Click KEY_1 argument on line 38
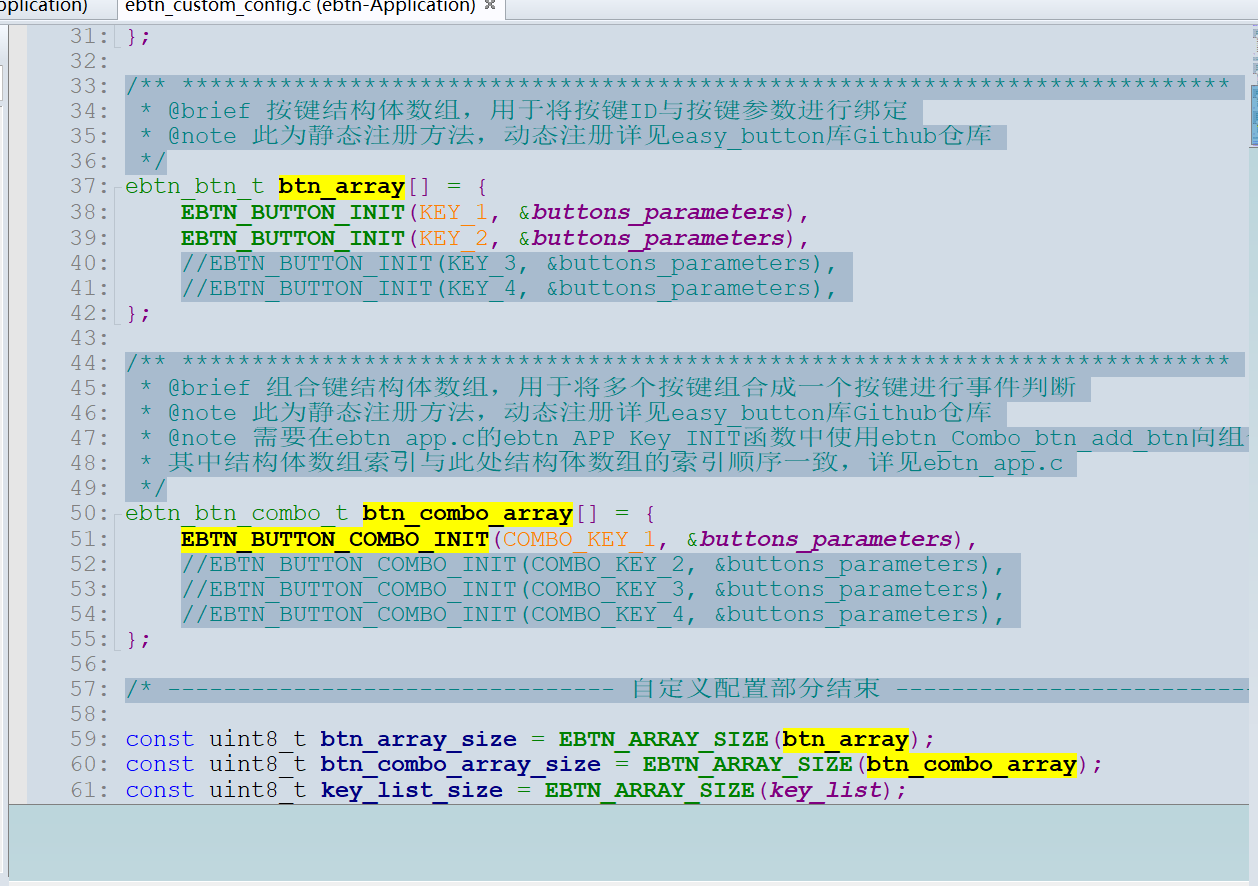Viewport: 1258px width, 886px height. click(453, 212)
